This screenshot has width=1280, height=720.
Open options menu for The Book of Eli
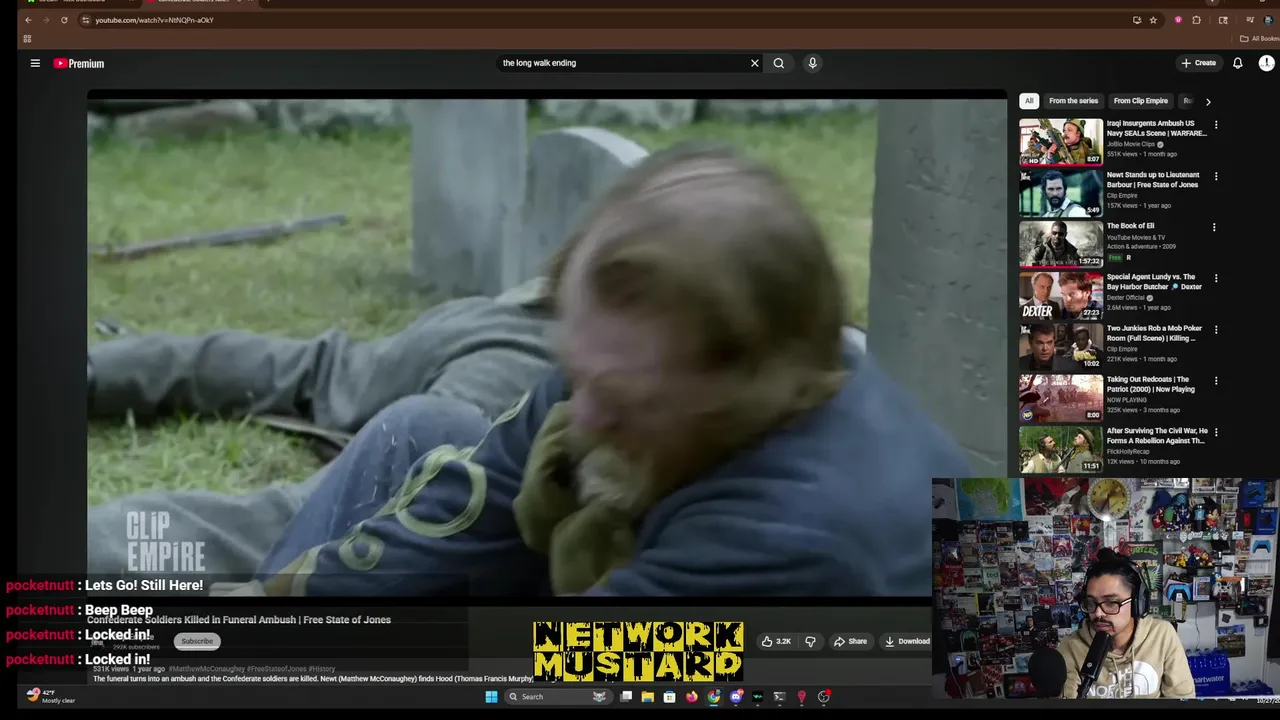pos(1214,227)
